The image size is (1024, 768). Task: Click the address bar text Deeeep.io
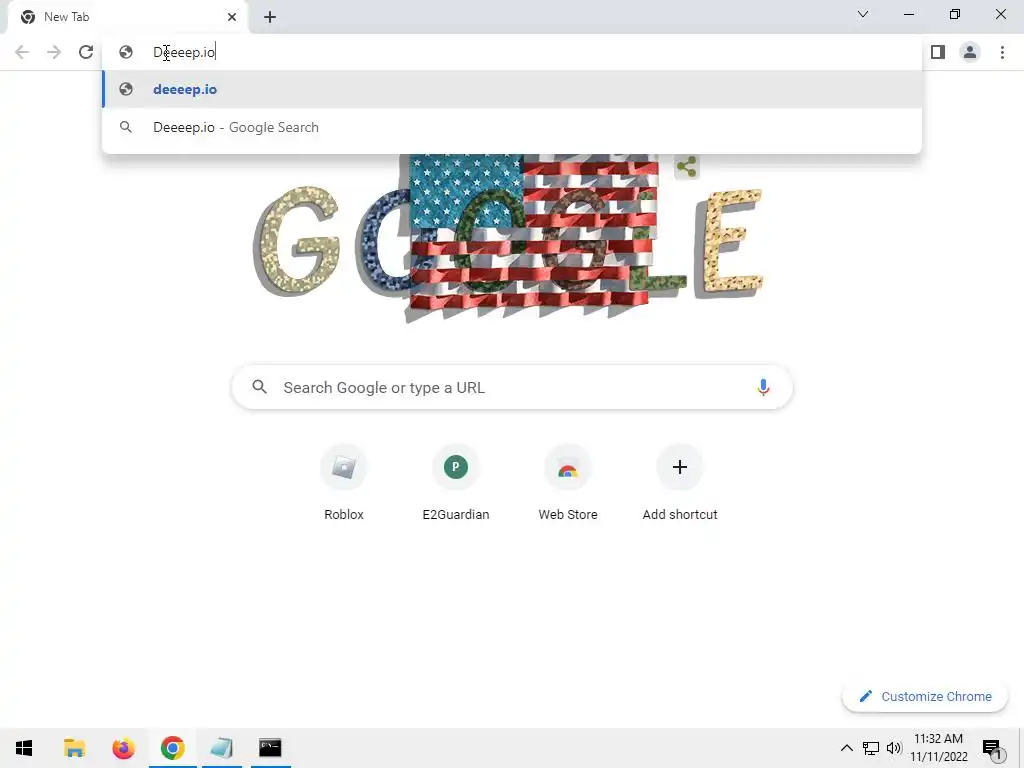tap(184, 52)
